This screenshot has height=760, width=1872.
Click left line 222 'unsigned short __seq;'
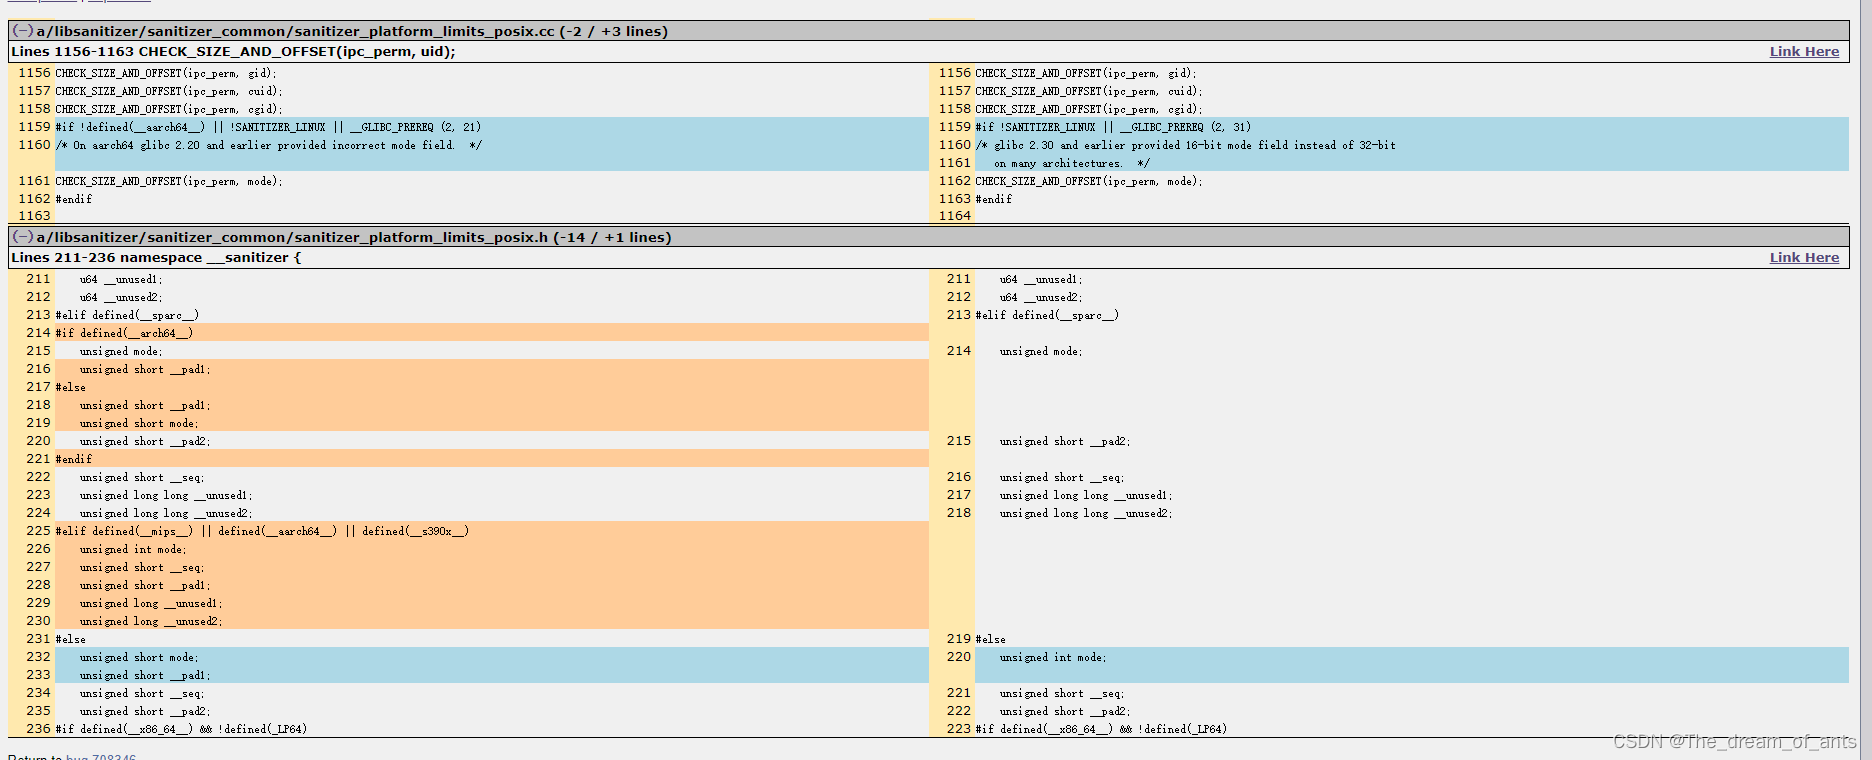point(142,477)
